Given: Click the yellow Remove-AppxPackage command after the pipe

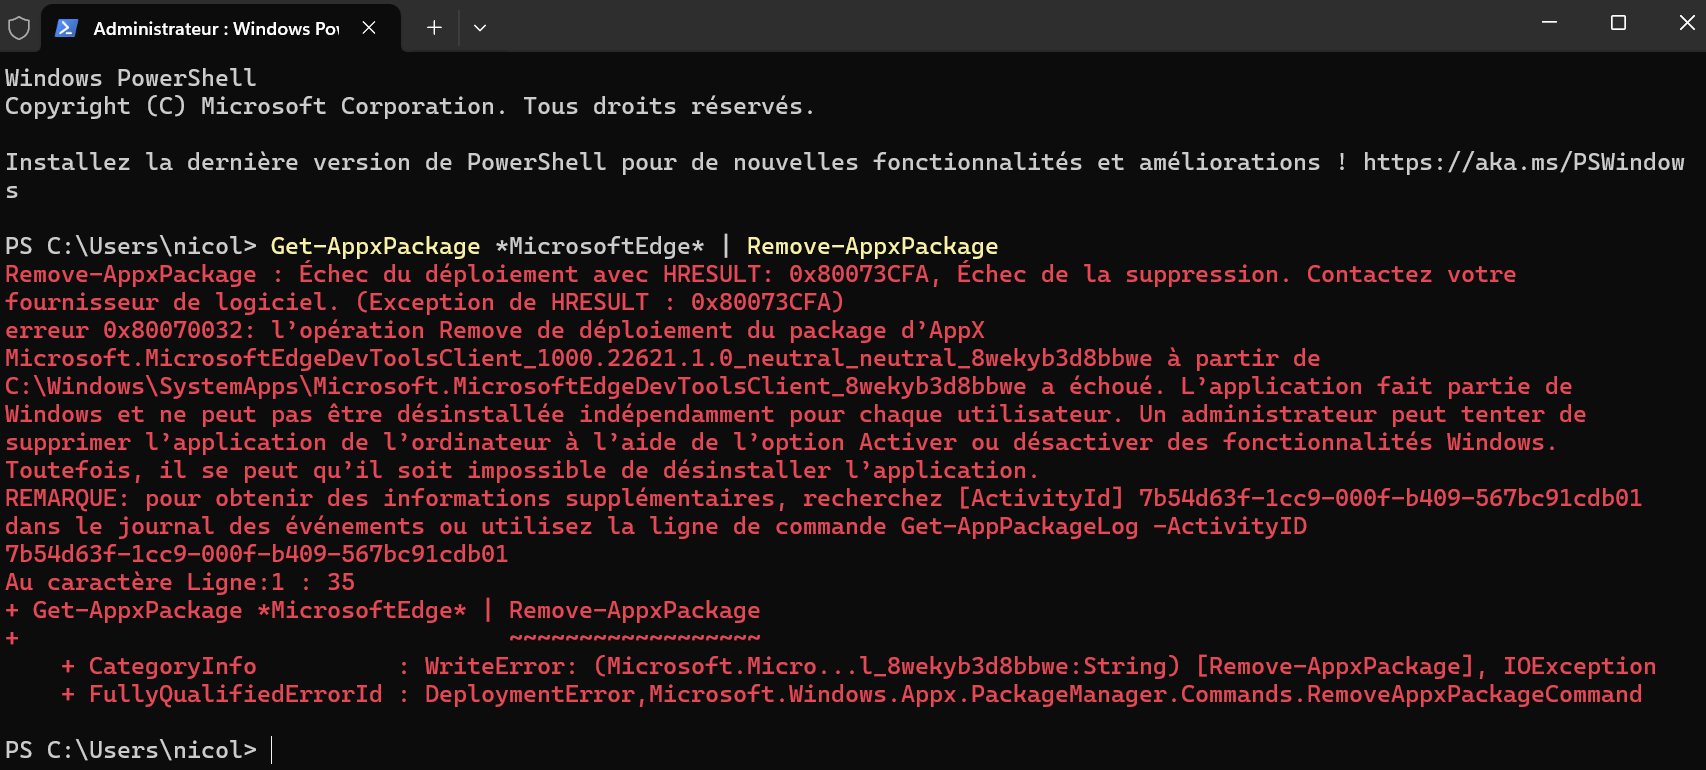Looking at the screenshot, I should (x=872, y=246).
